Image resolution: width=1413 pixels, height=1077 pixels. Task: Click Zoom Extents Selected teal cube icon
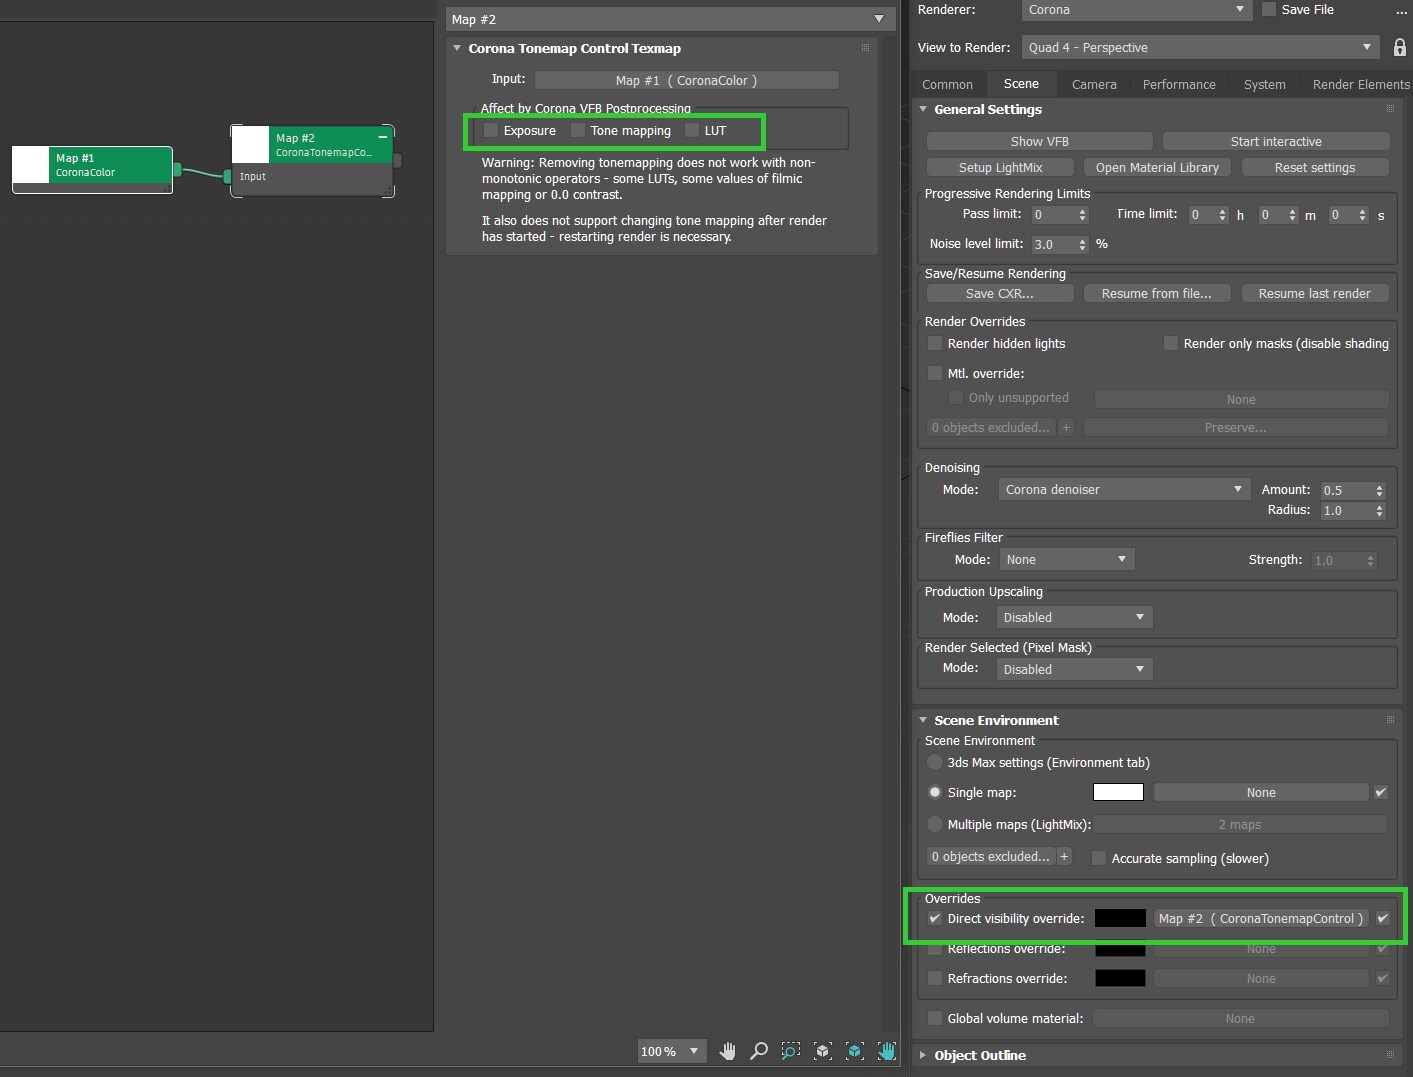point(854,1051)
